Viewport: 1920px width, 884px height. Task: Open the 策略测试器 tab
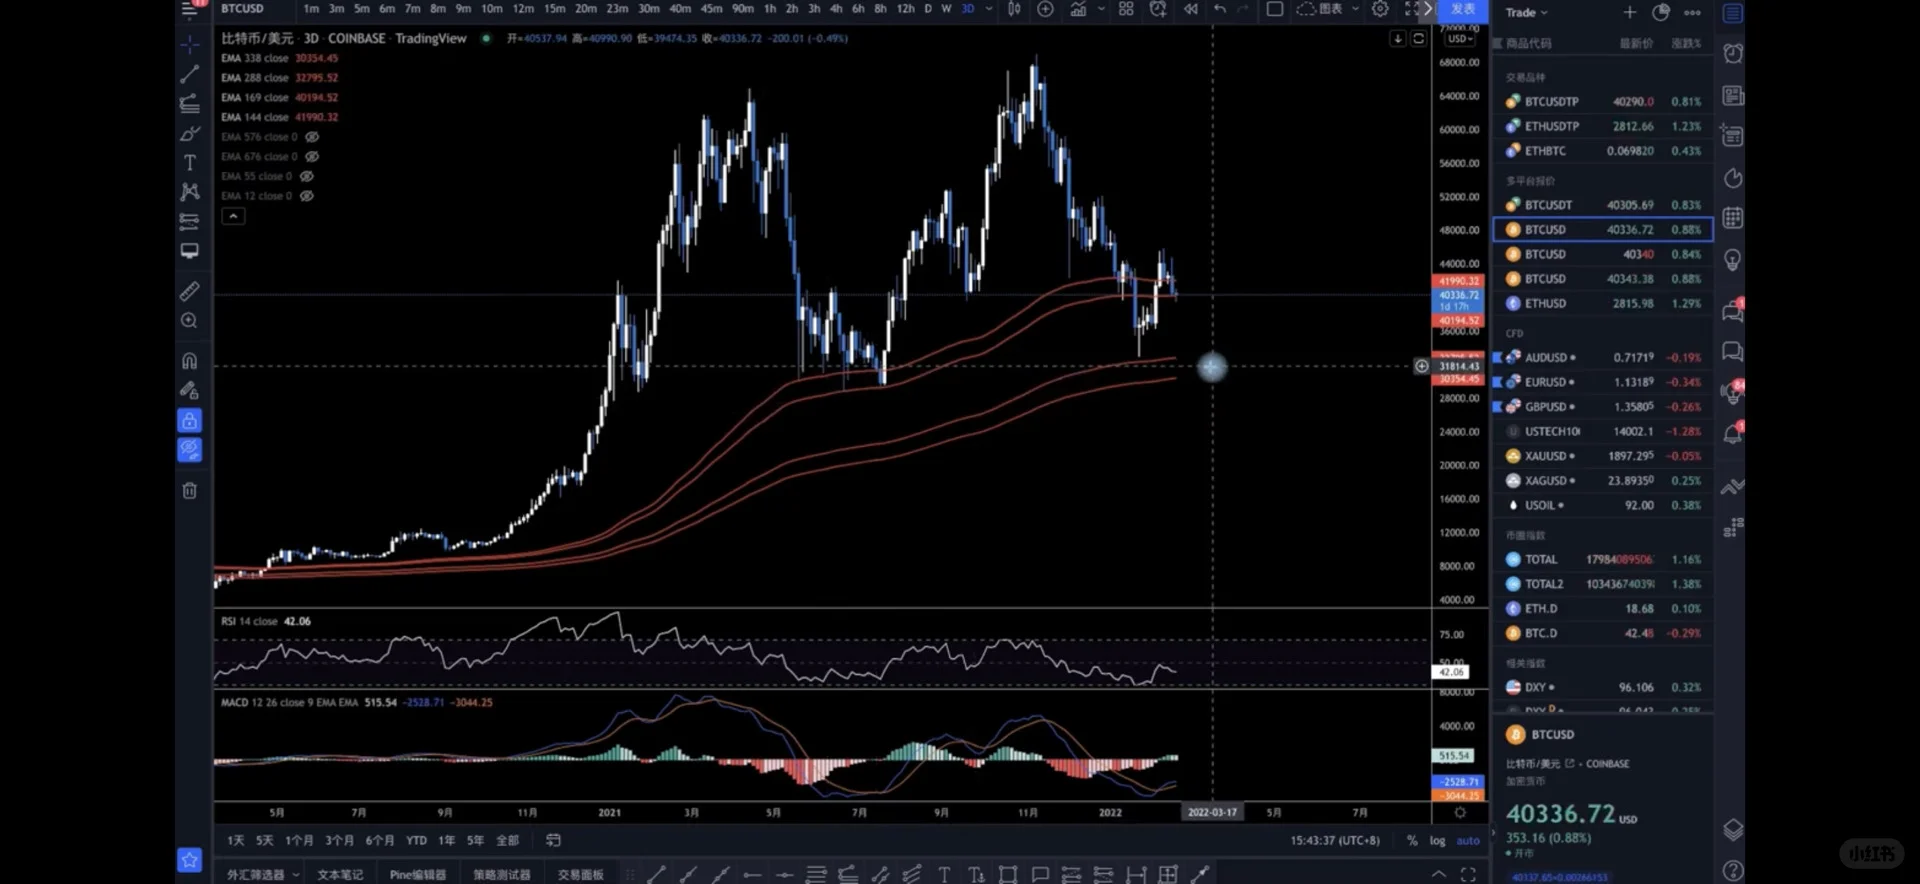click(x=502, y=875)
